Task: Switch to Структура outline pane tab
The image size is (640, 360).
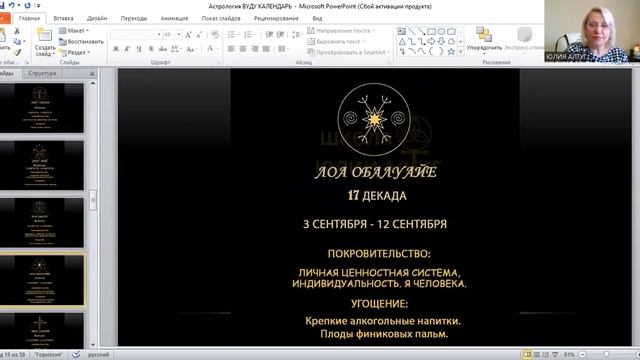Action: pyautogui.click(x=42, y=73)
